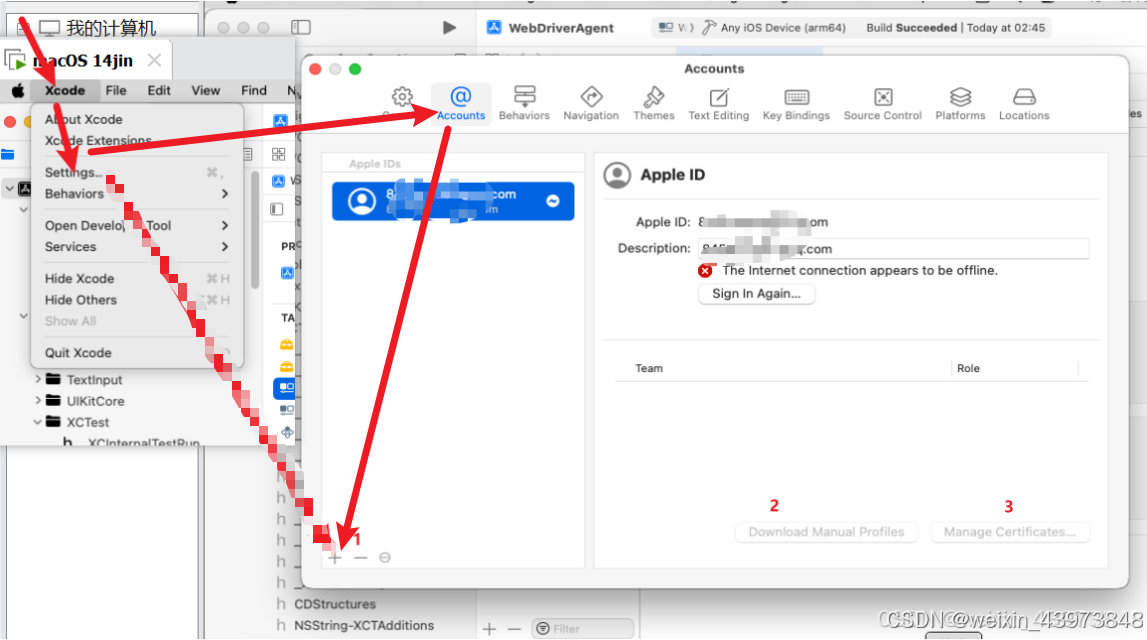Click the plus button beside the Filter field

(x=489, y=629)
